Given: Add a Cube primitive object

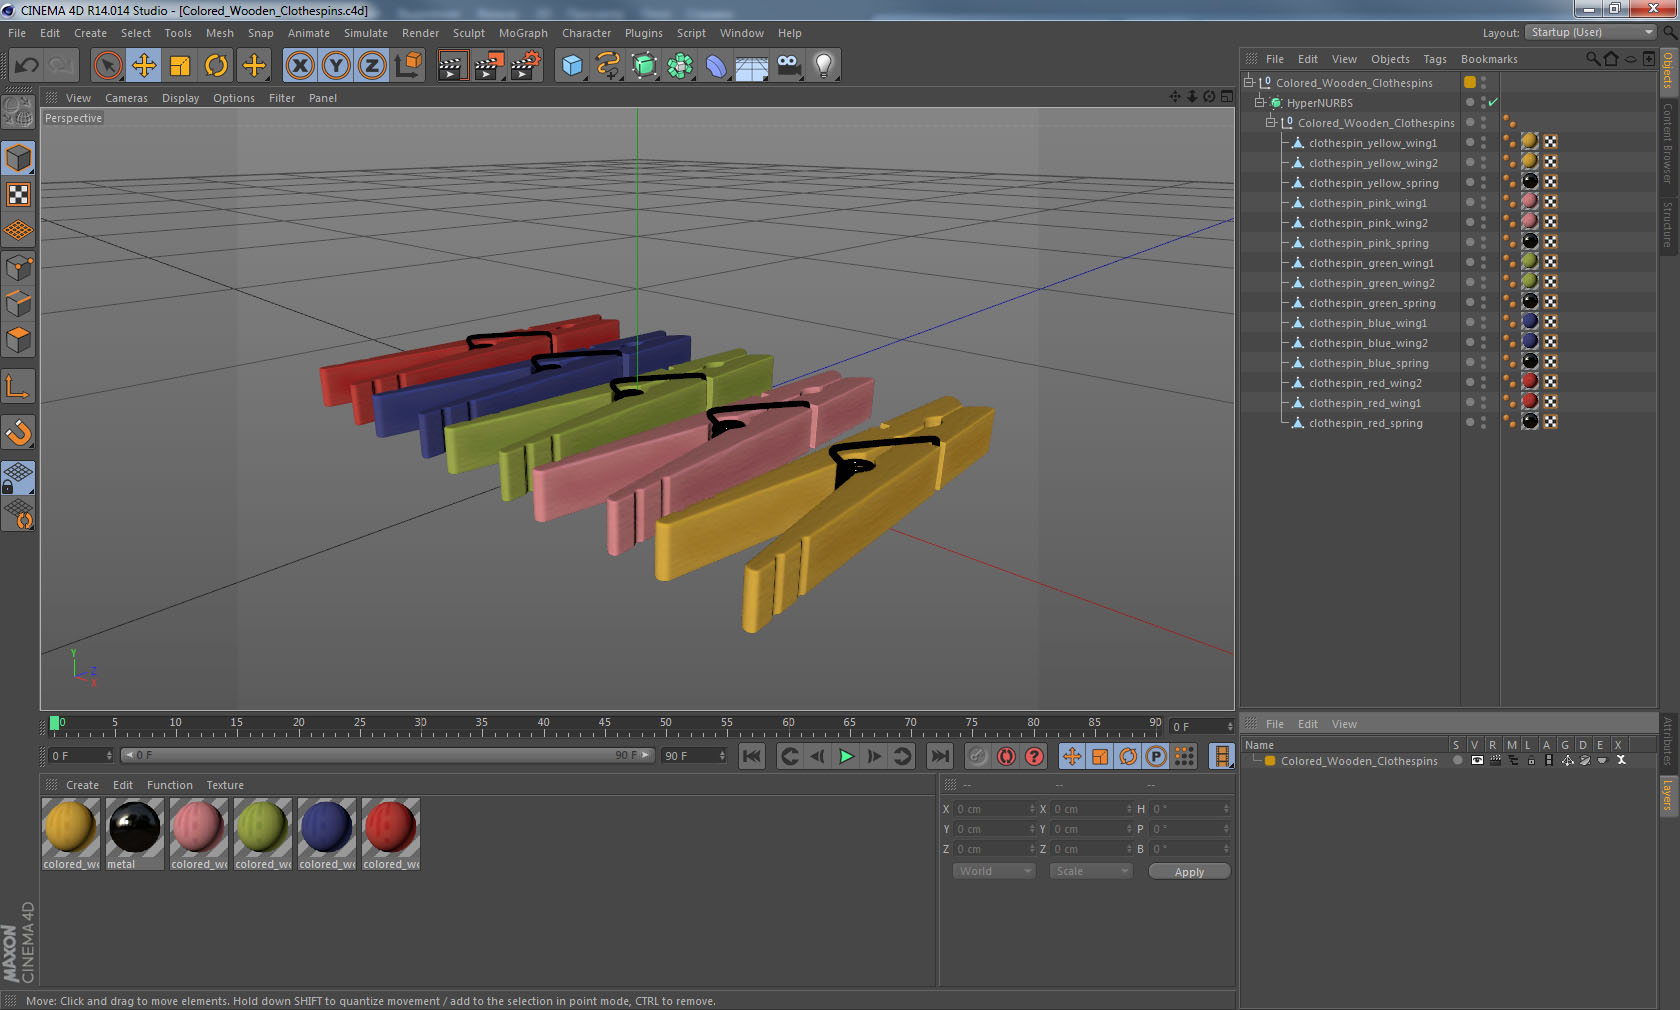Looking at the screenshot, I should [x=572, y=66].
